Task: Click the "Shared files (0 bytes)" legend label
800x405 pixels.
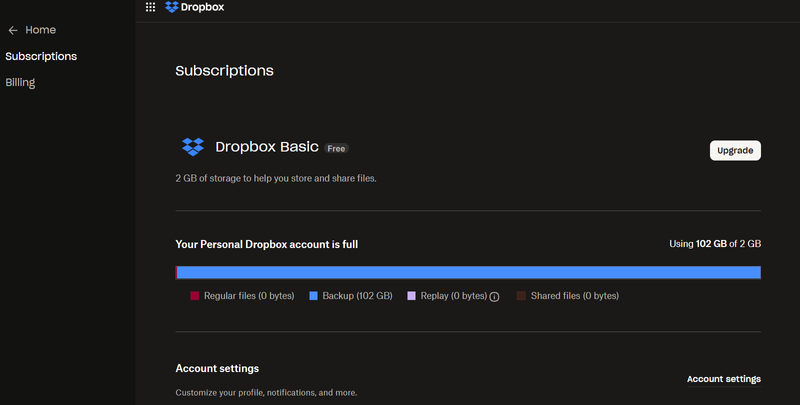Action: pyautogui.click(x=574, y=296)
